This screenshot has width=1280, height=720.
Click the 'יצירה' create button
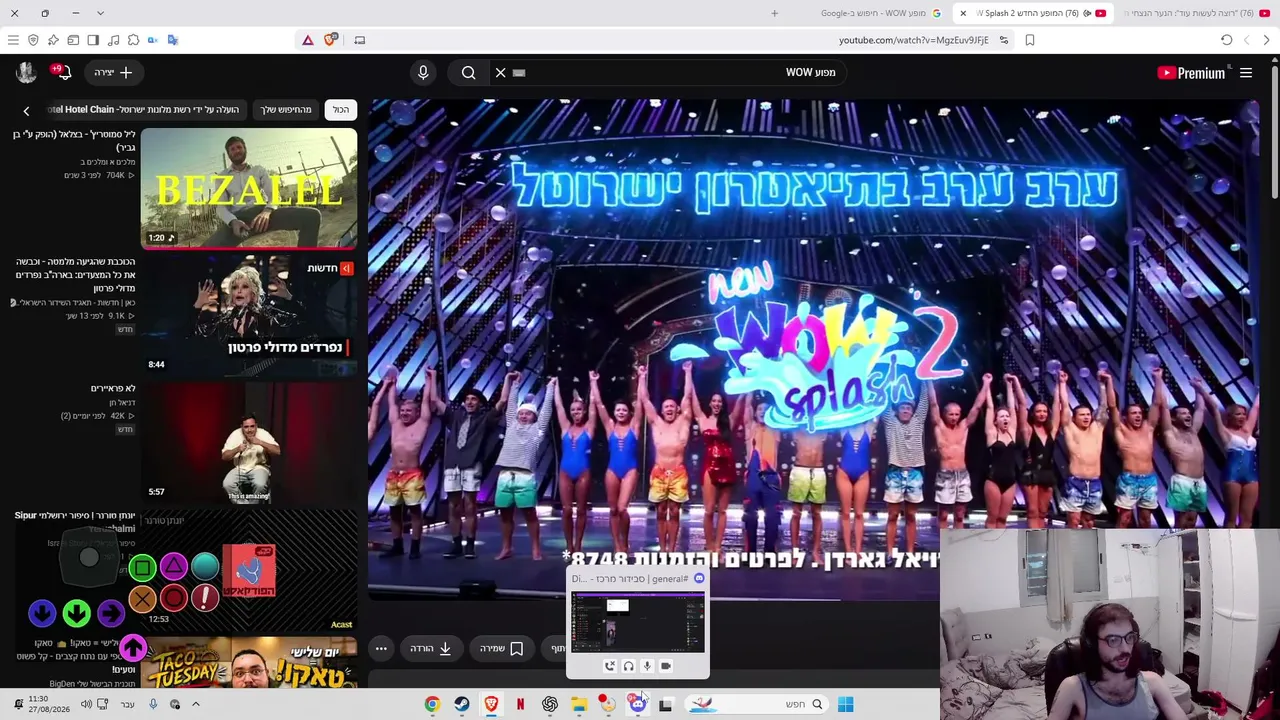coord(114,72)
